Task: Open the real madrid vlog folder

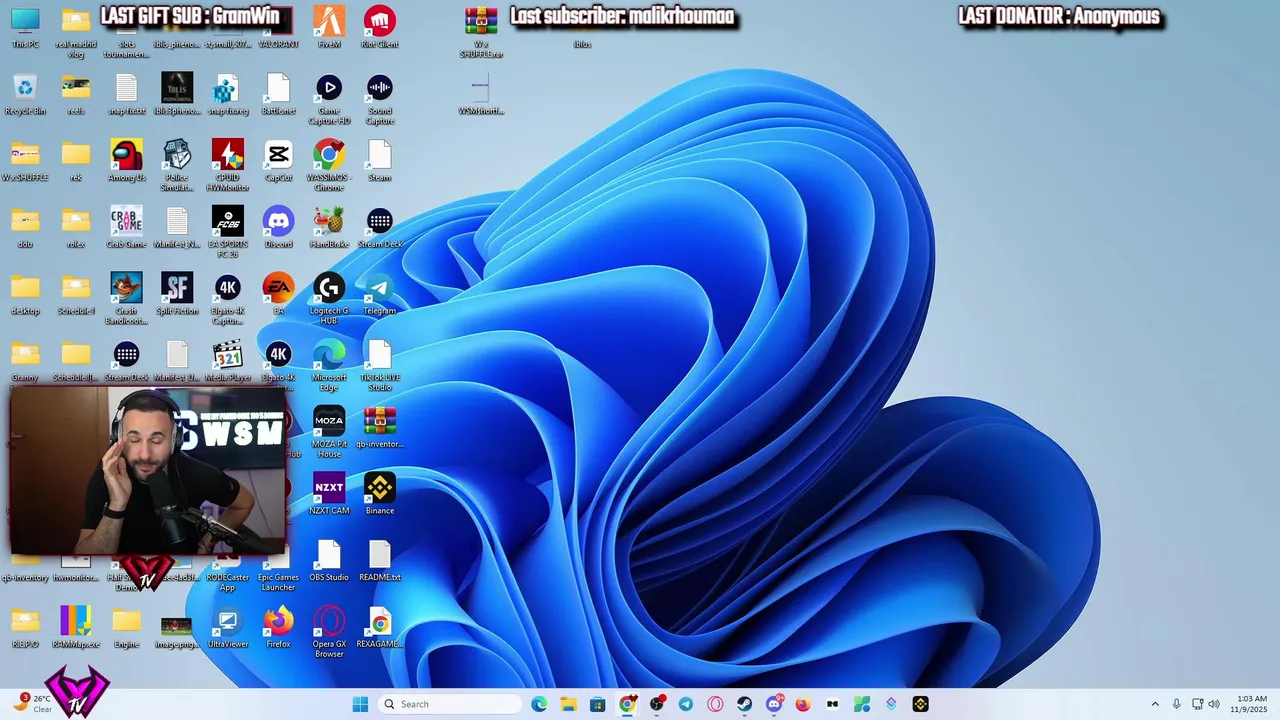Action: pyautogui.click(x=76, y=32)
